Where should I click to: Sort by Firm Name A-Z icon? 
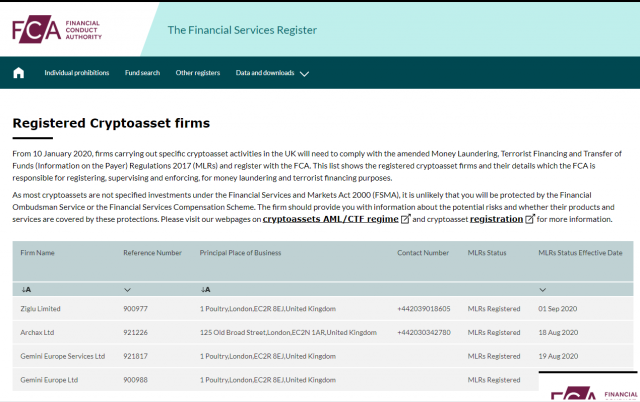(x=25, y=289)
